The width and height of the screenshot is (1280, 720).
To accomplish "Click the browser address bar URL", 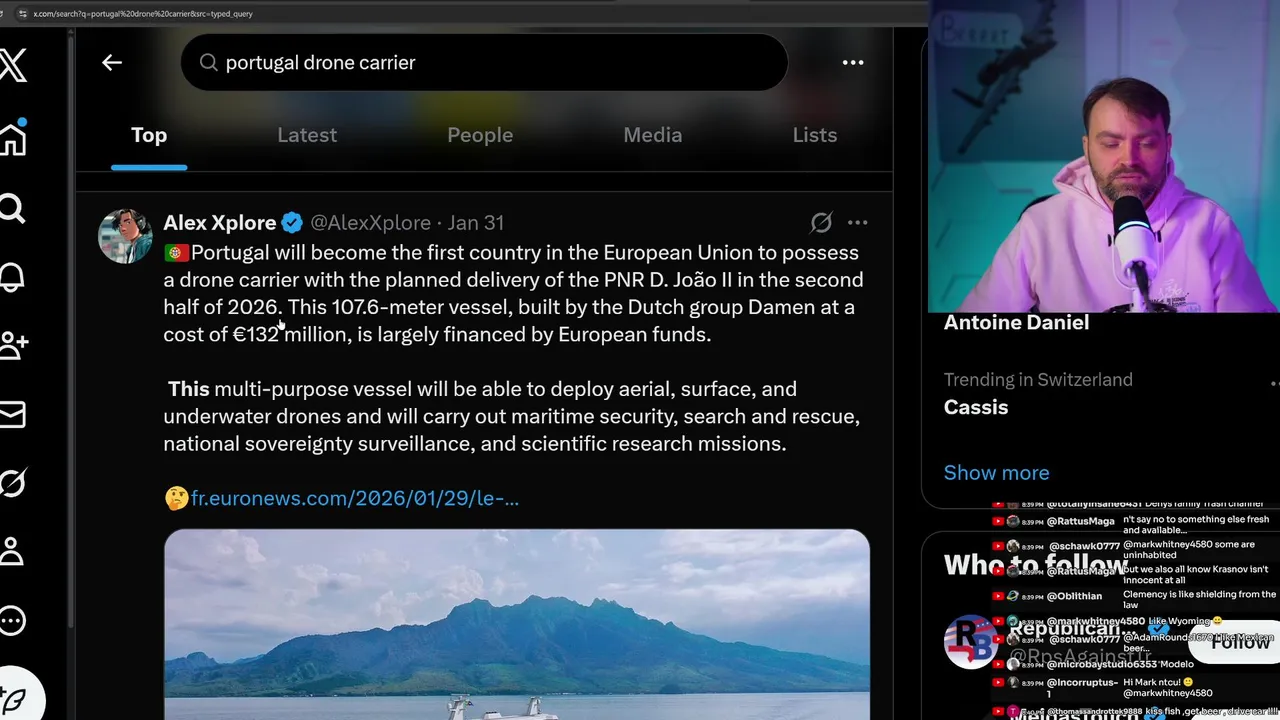I will (143, 14).
